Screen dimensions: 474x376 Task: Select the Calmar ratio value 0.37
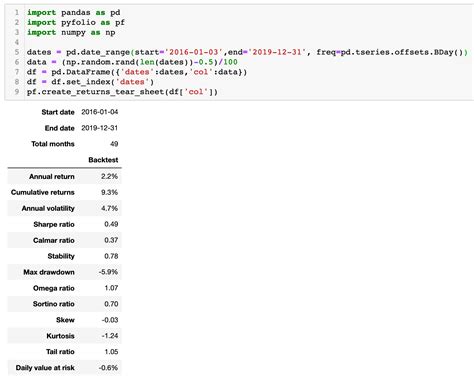click(x=111, y=240)
